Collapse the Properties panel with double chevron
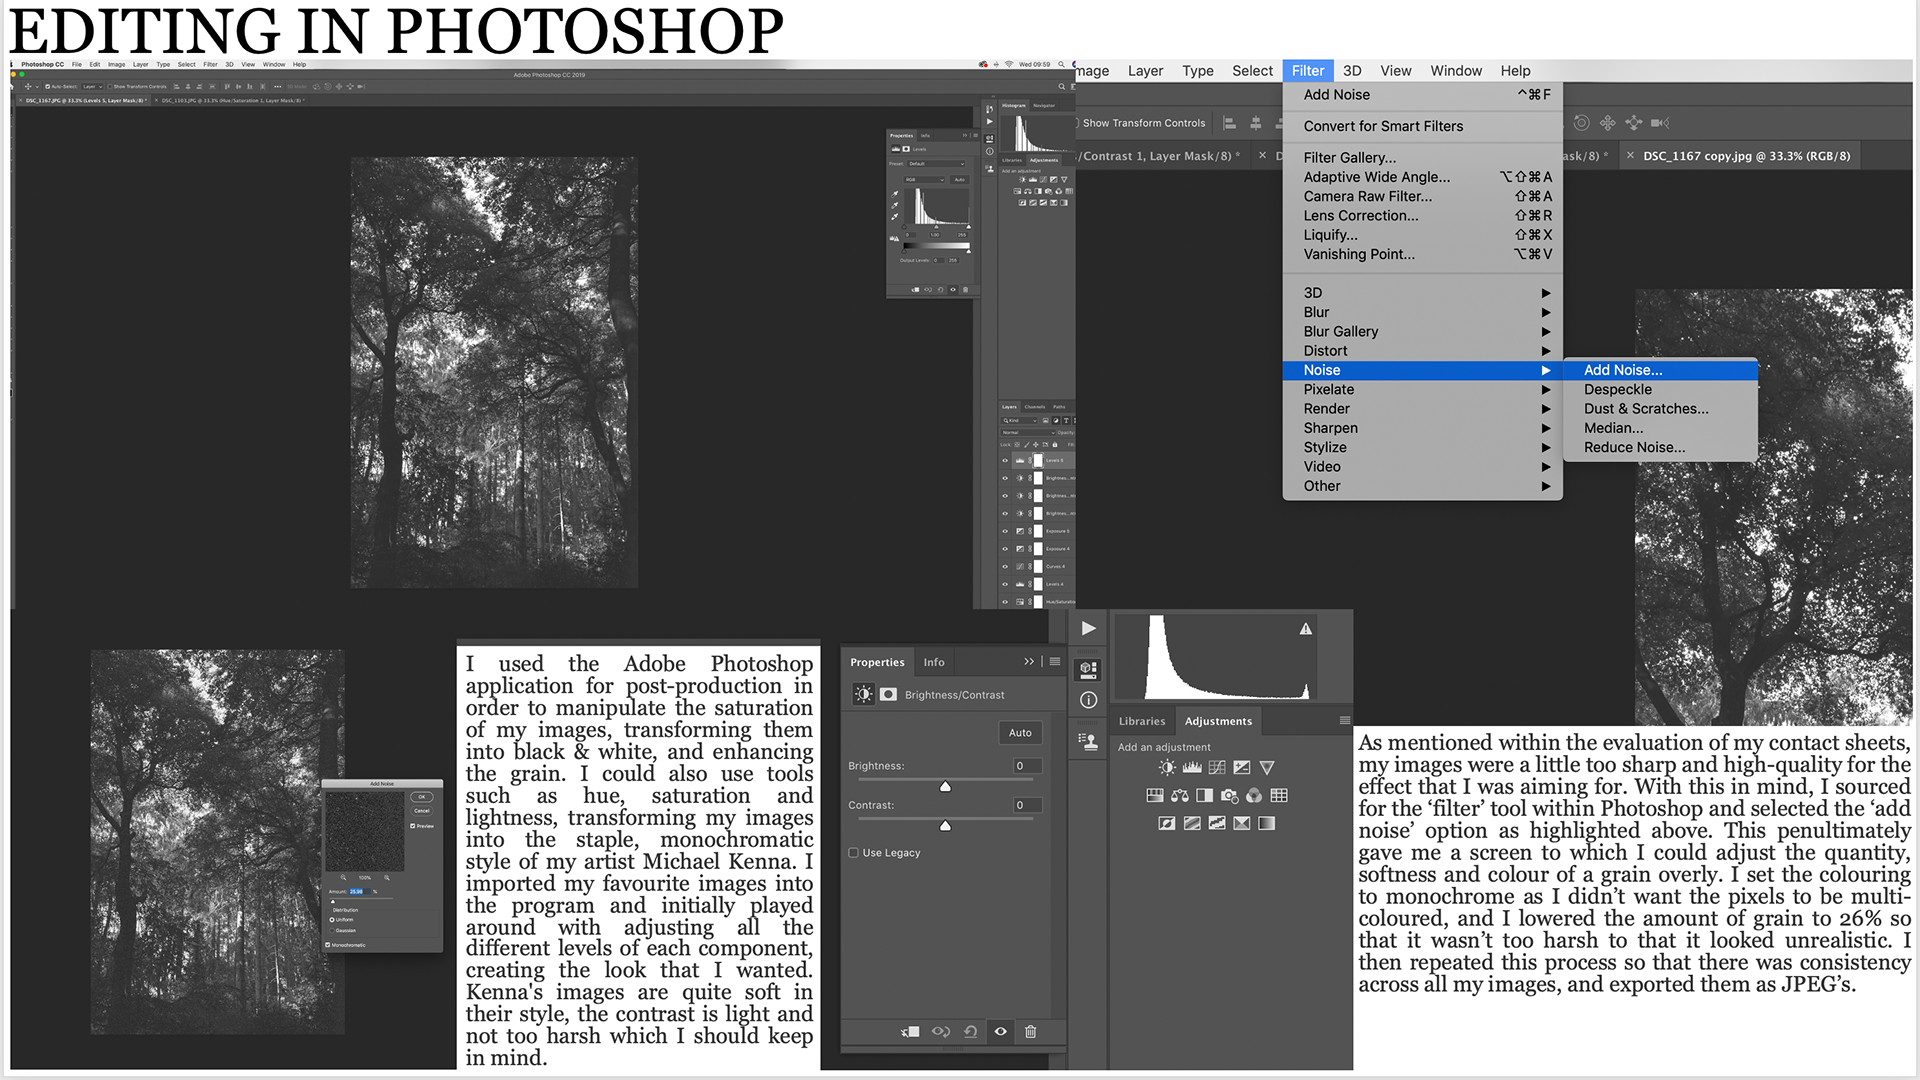 (x=1029, y=662)
